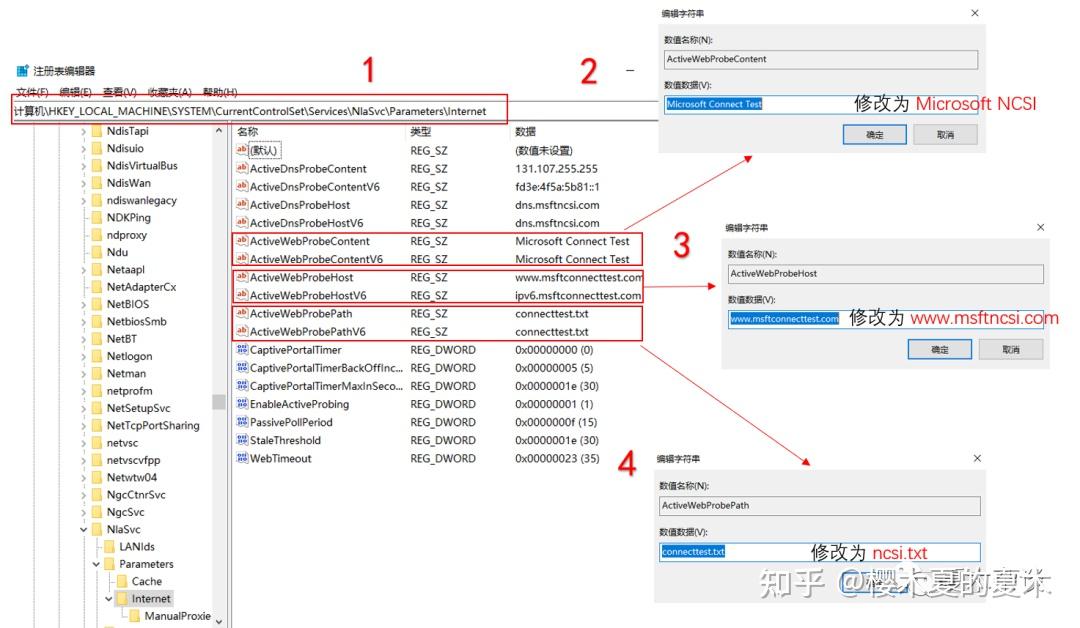Select the WebTimeout DWORD value icon
Screen dimensions: 1080x628
(241, 458)
